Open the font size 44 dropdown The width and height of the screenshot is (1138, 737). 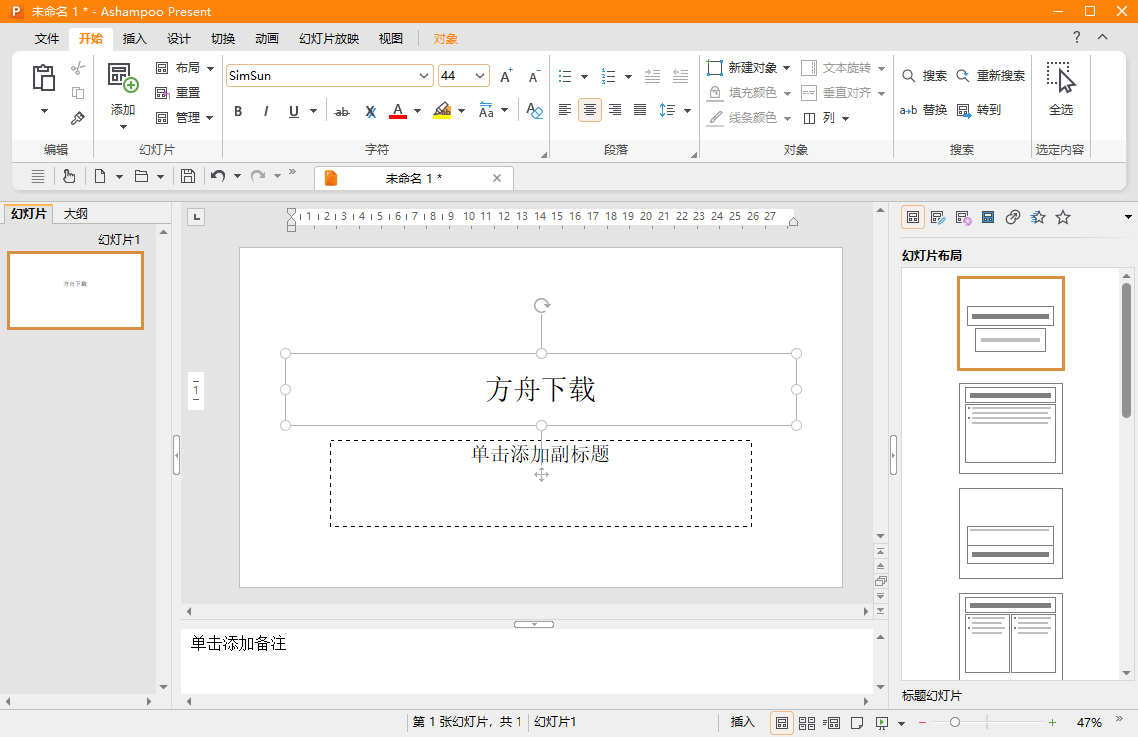click(480, 76)
